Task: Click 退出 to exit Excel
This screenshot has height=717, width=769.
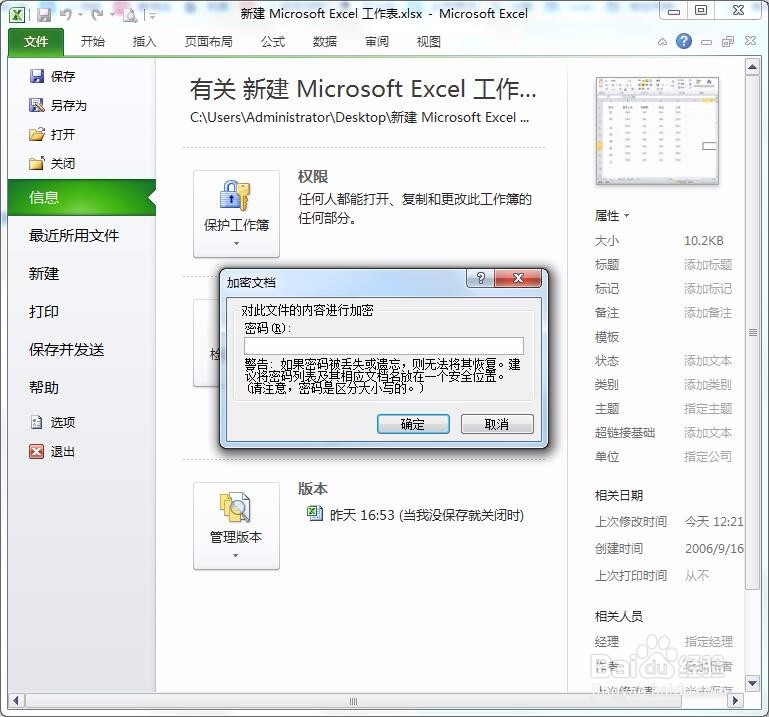Action: point(52,451)
